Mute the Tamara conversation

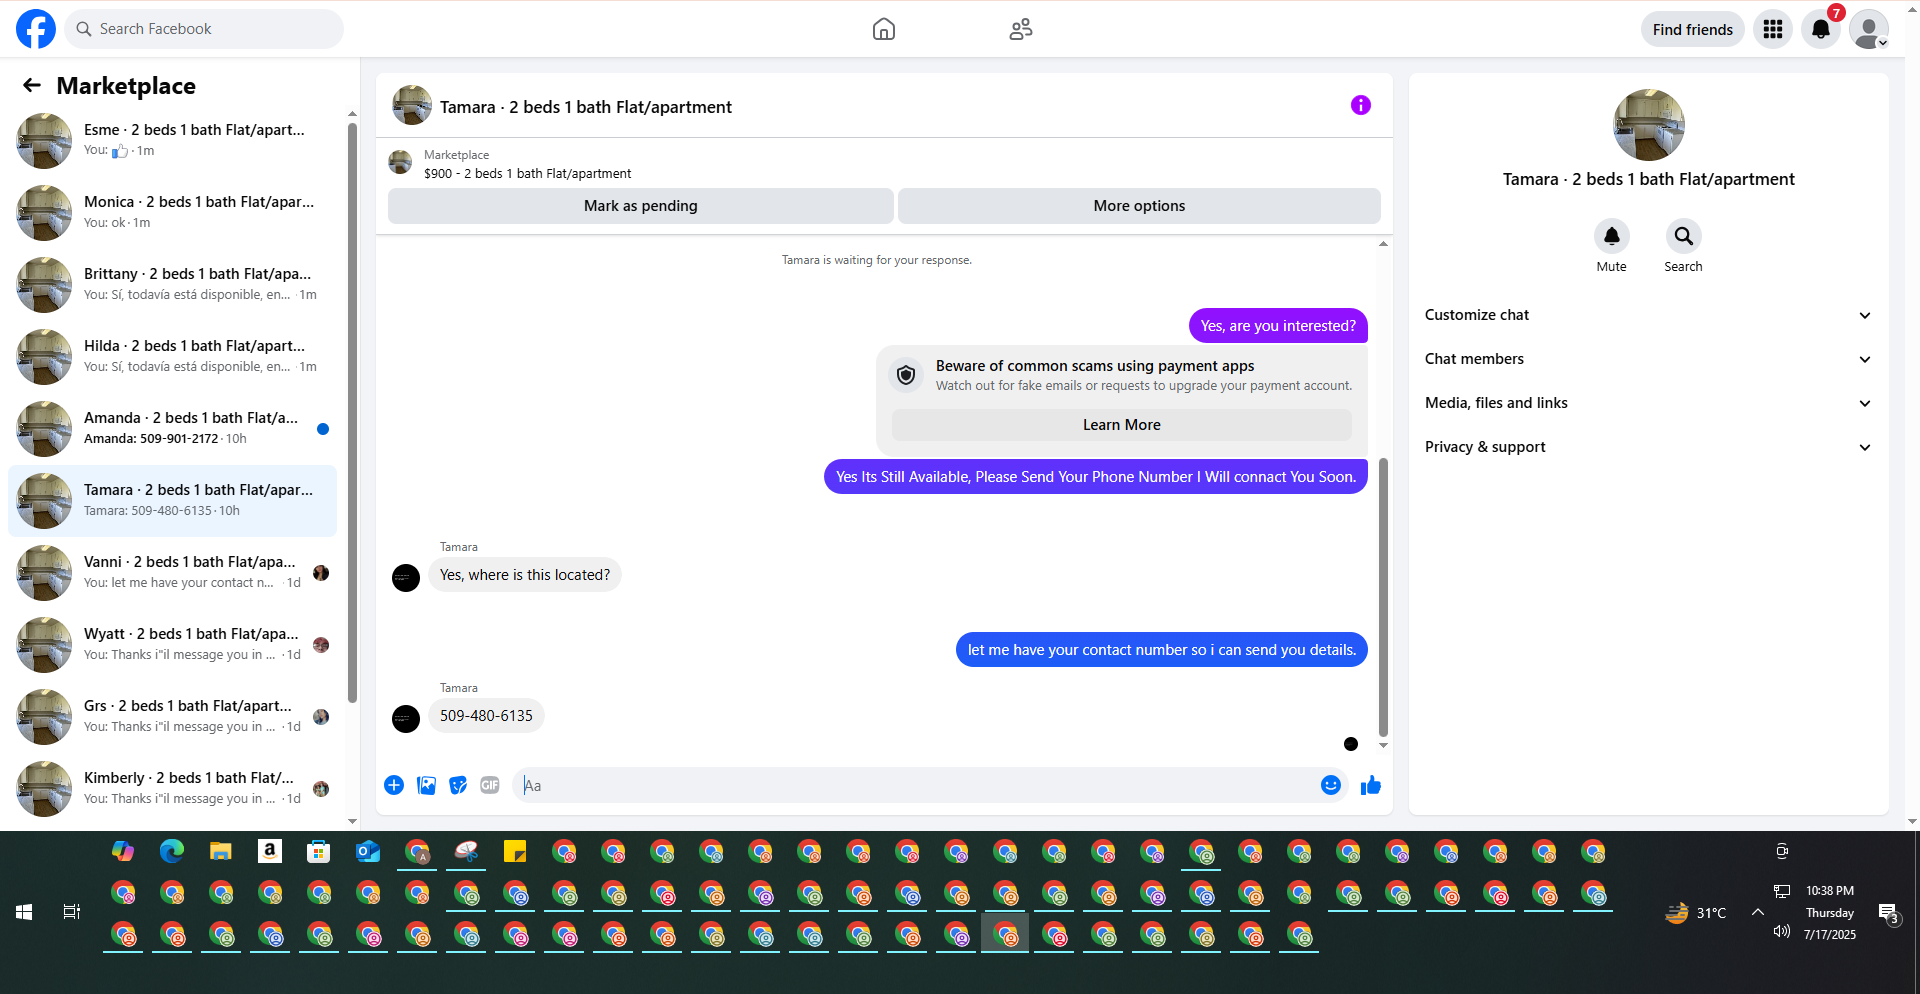tap(1612, 236)
